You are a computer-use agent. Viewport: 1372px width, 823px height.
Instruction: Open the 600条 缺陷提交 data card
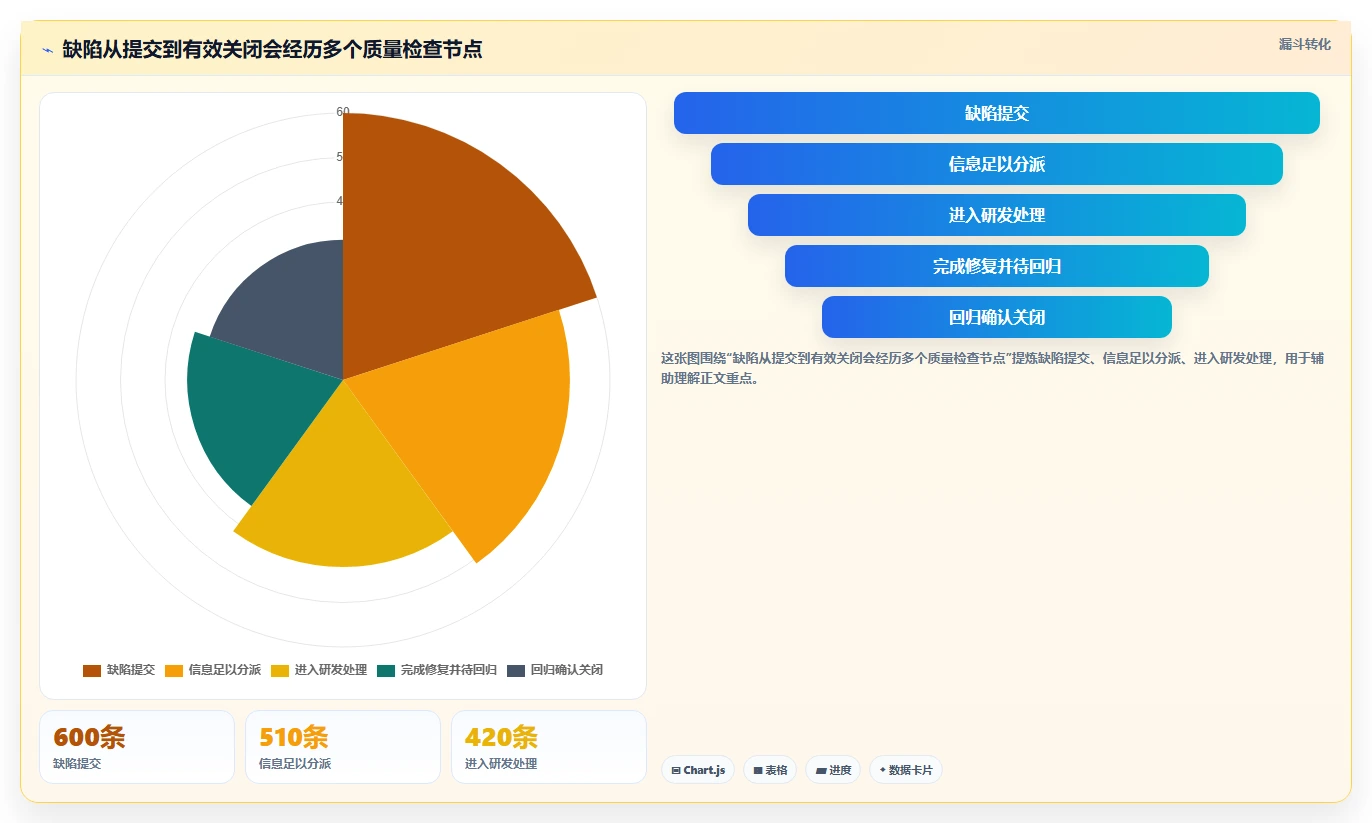click(x=137, y=747)
